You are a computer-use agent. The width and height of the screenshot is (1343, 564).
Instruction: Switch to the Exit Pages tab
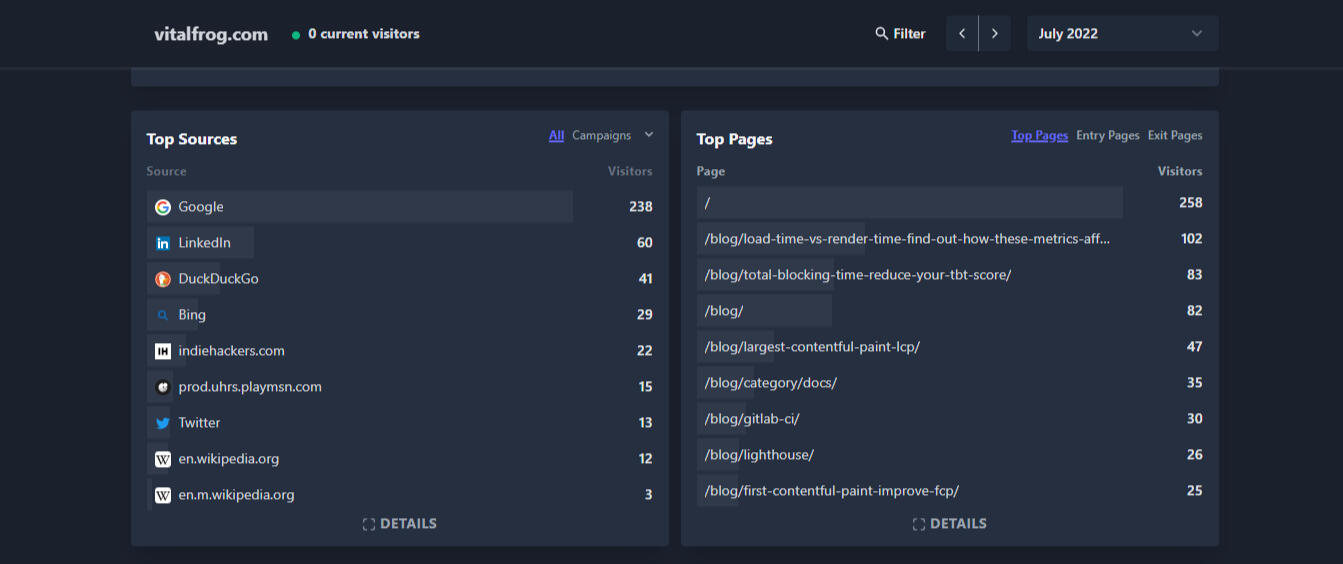tap(1174, 136)
